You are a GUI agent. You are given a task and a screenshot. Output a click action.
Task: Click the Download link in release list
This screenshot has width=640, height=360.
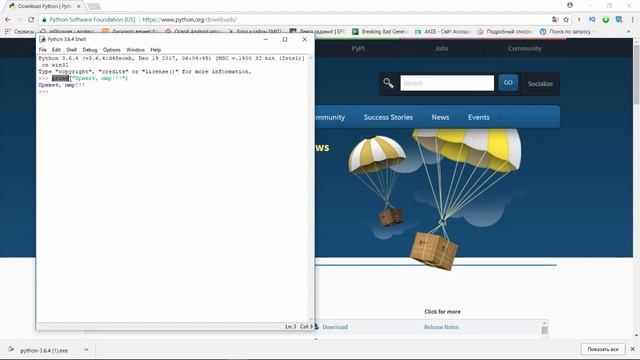[335, 327]
